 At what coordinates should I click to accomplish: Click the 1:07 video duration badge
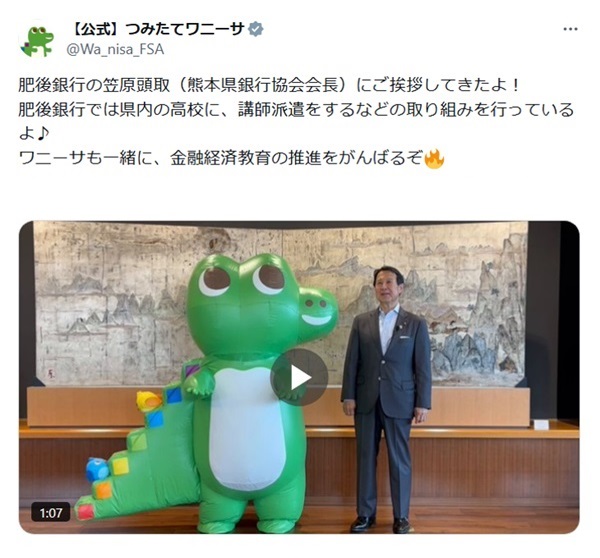[x=51, y=512]
